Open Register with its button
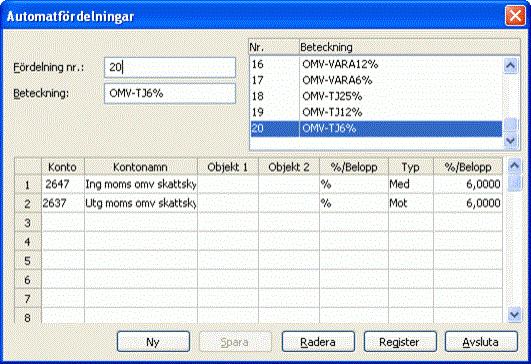 click(x=400, y=342)
